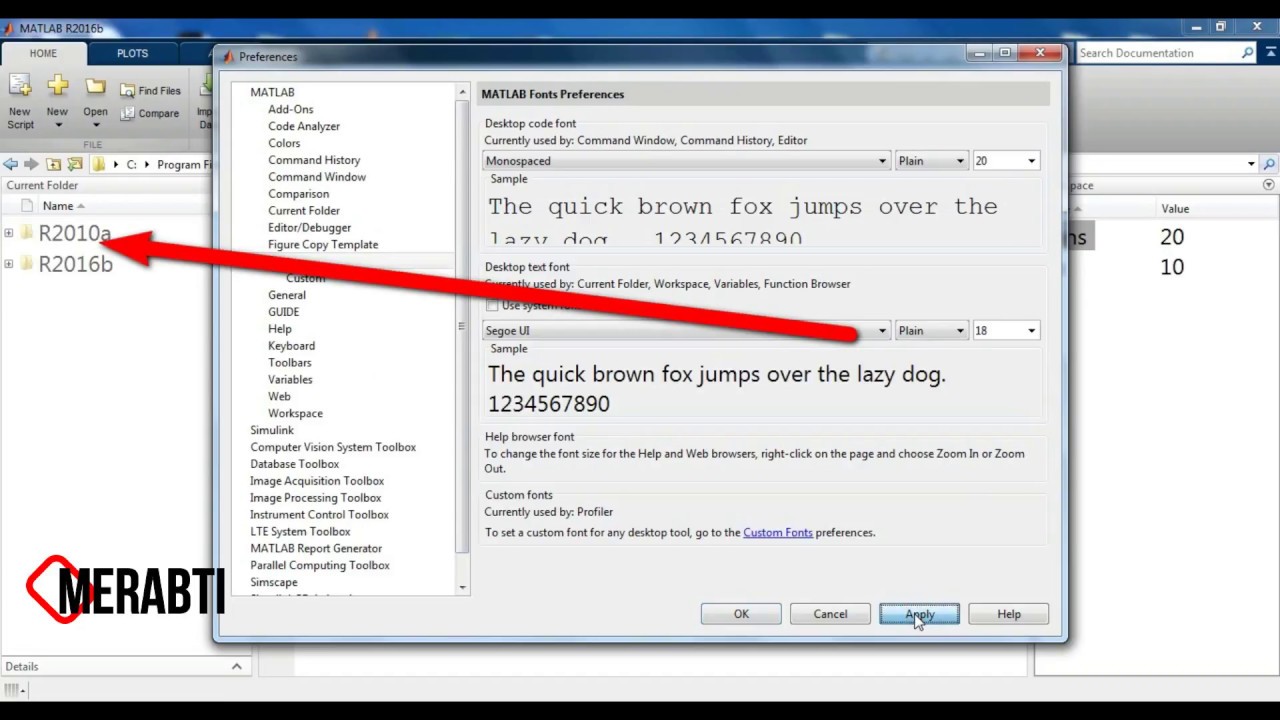The width and height of the screenshot is (1280, 720).
Task: Select GUIDE preferences
Action: coord(283,313)
